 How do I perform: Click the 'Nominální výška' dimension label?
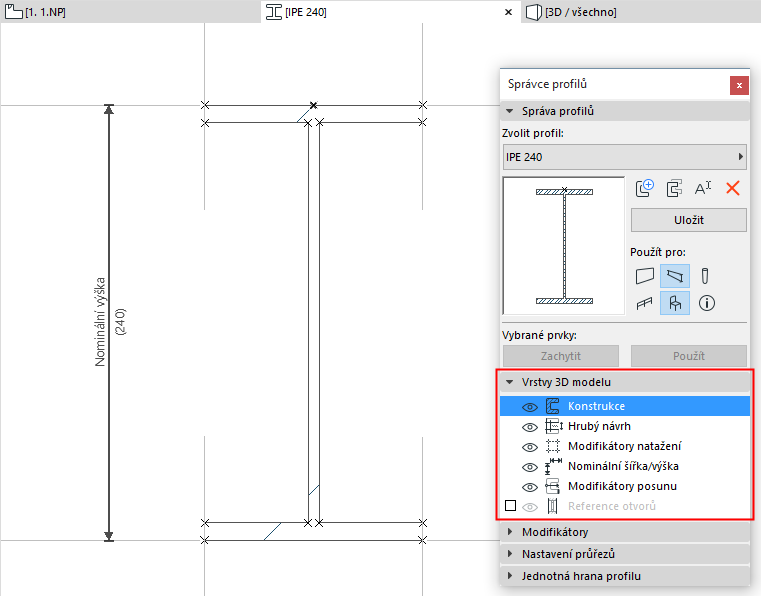(x=100, y=322)
